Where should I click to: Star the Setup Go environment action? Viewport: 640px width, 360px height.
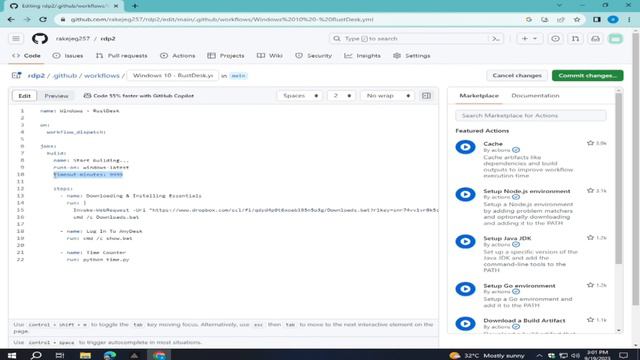coord(590,285)
